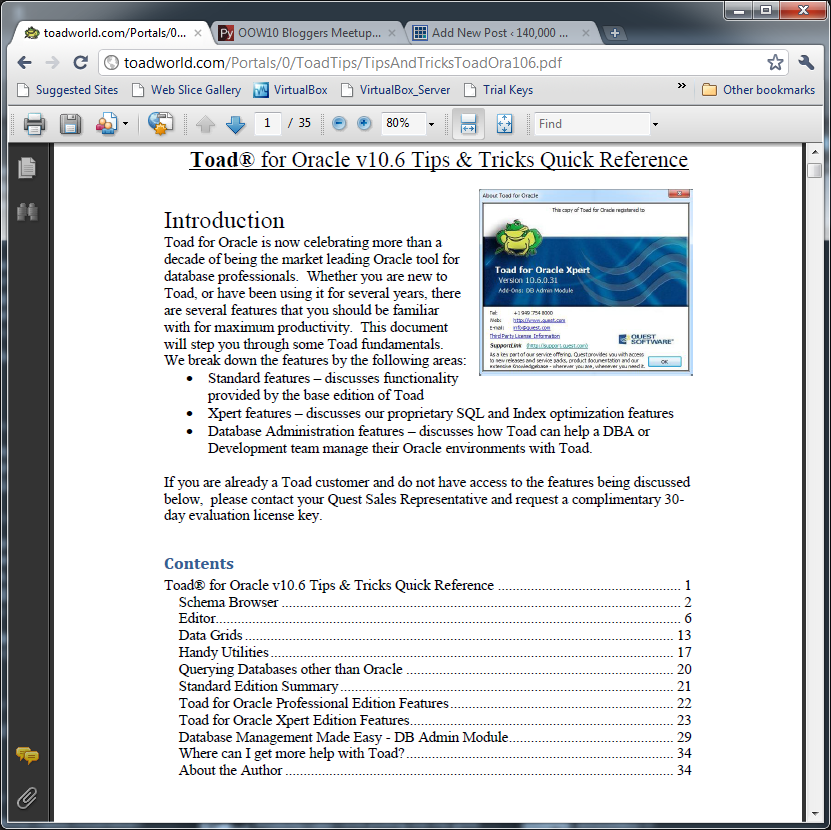
Task: Toggle fit-width scrolling mode
Action: tap(468, 124)
